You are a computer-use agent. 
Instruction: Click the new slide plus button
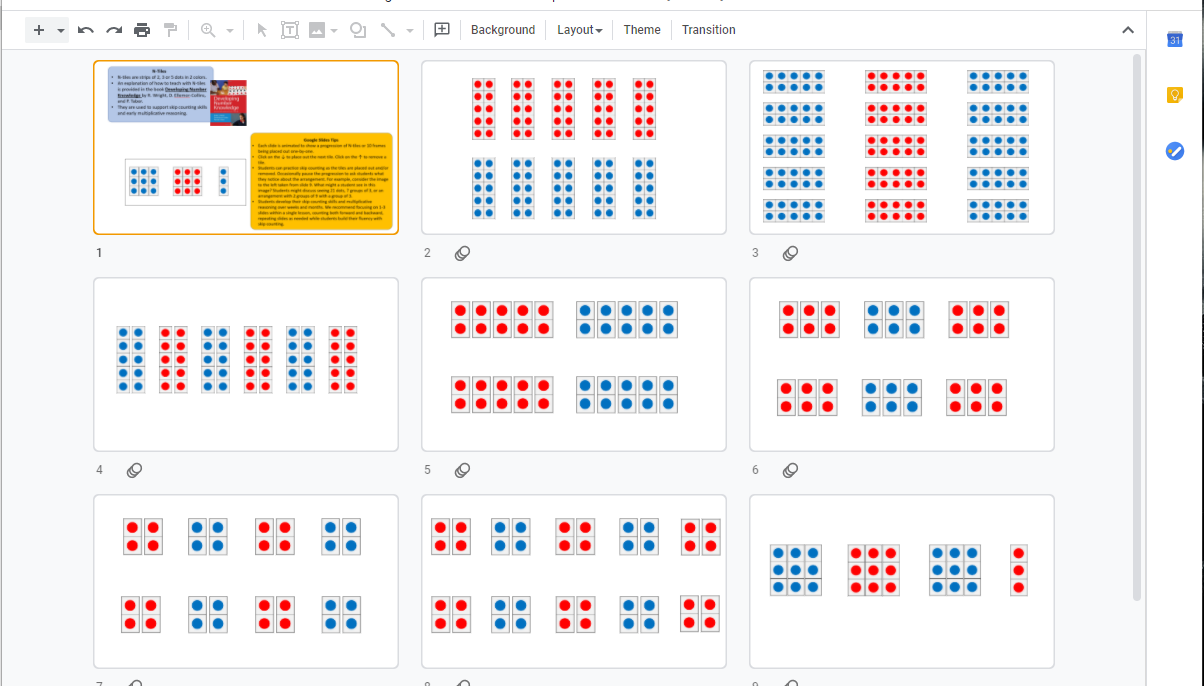pyautogui.click(x=39, y=30)
